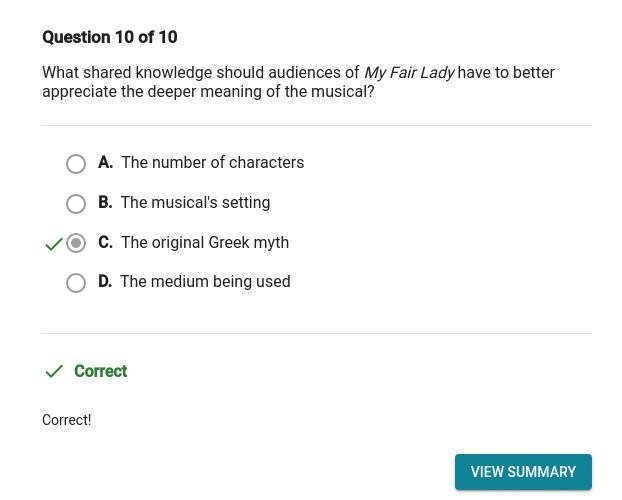This screenshot has width=622, height=500.
Task: Click the italic 'My Fair Lady' title
Action: coord(408,73)
